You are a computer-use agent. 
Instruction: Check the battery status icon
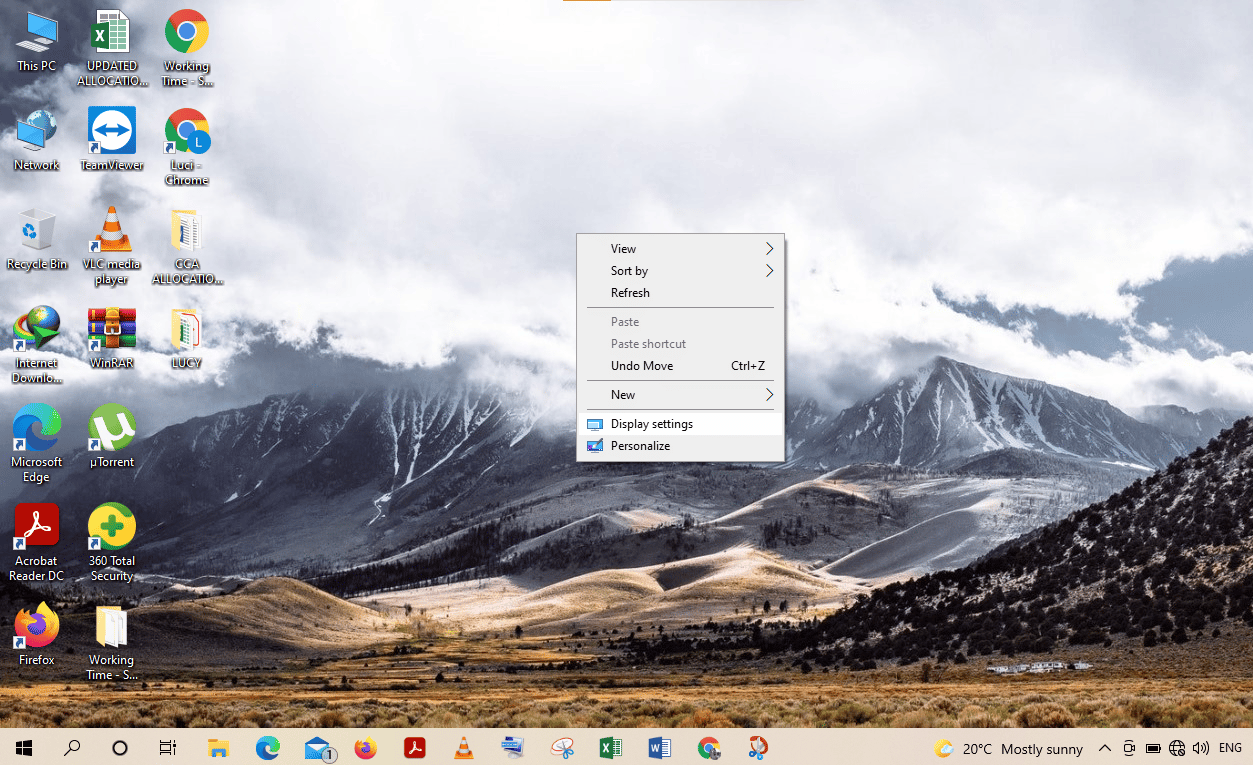(1153, 748)
